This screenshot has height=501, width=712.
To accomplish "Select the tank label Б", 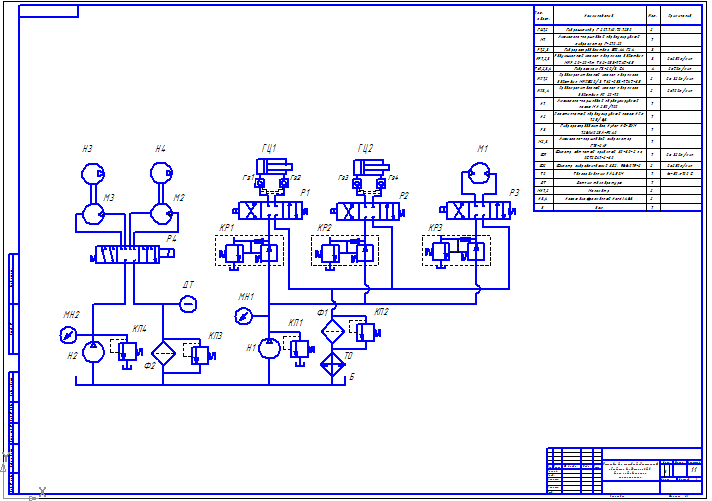I will pyautogui.click(x=351, y=377).
